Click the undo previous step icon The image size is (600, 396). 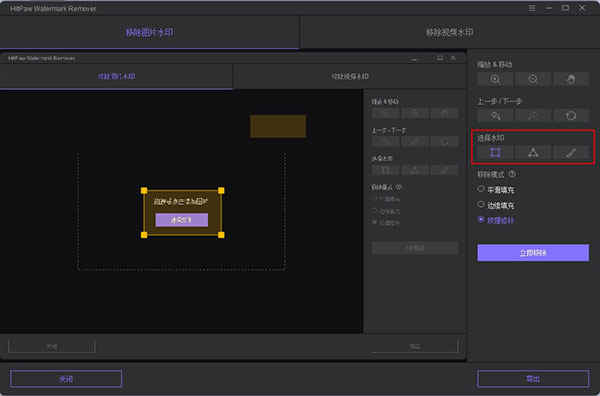pos(495,116)
